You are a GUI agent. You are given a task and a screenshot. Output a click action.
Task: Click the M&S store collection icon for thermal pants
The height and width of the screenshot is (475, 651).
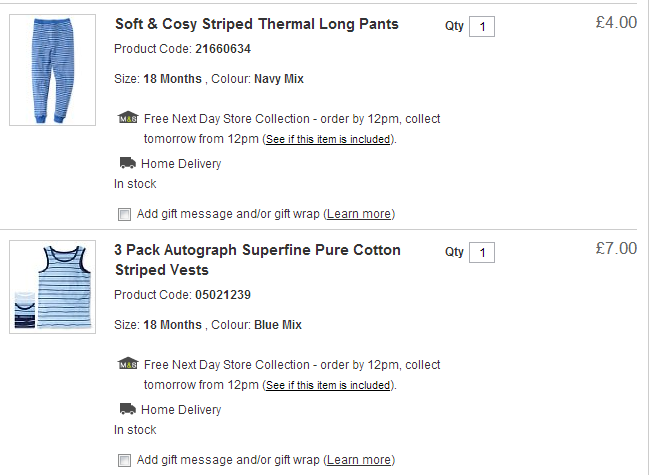coord(127,118)
